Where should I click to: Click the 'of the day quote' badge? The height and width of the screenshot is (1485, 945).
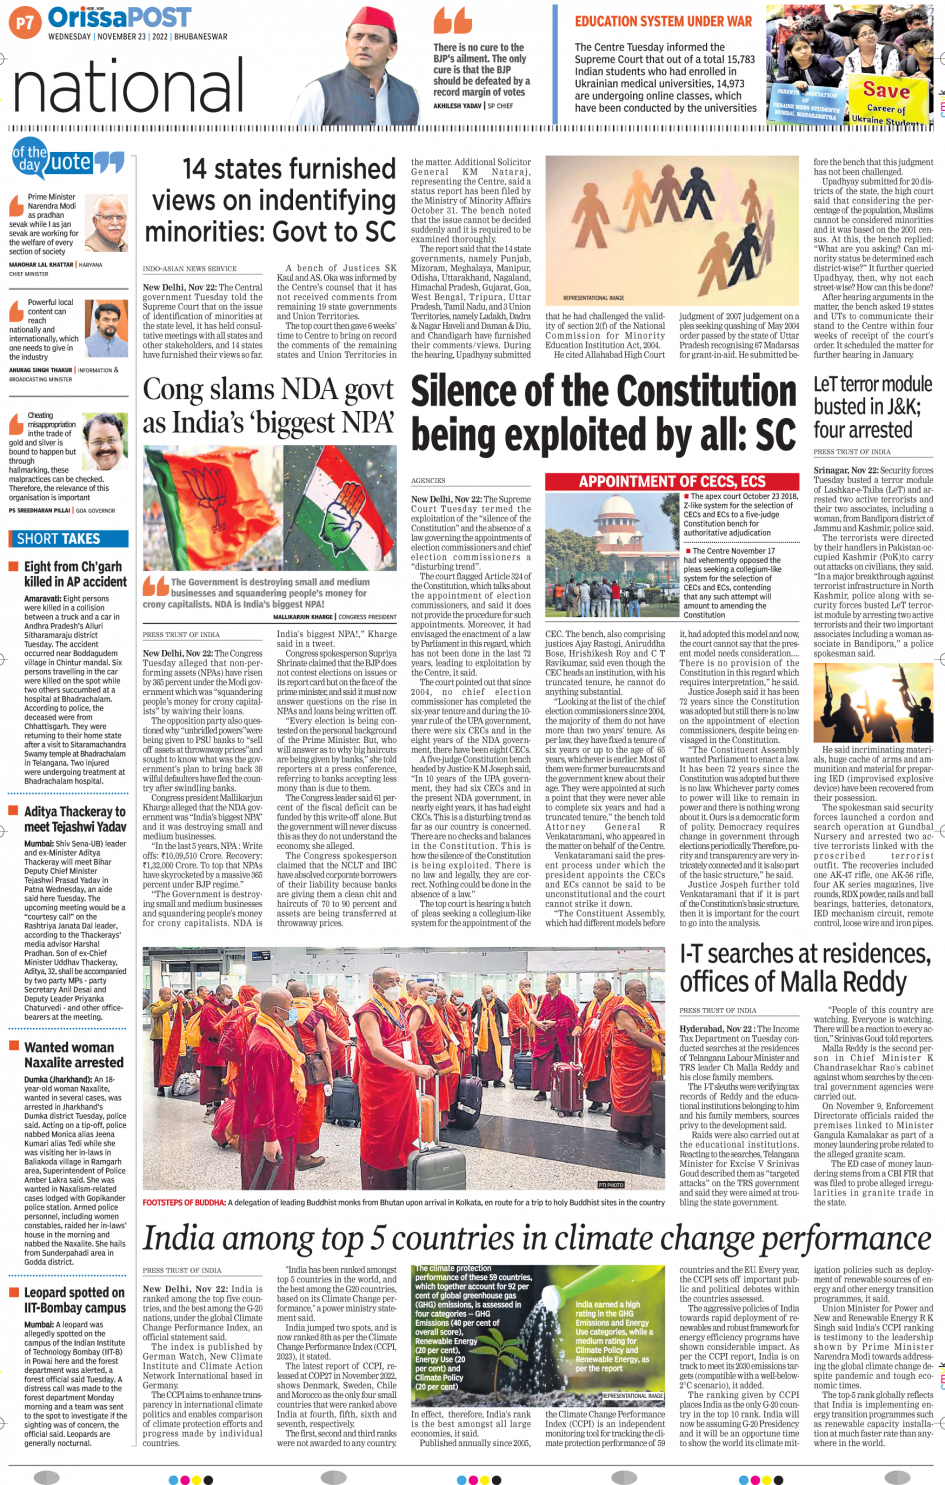[x=67, y=159]
